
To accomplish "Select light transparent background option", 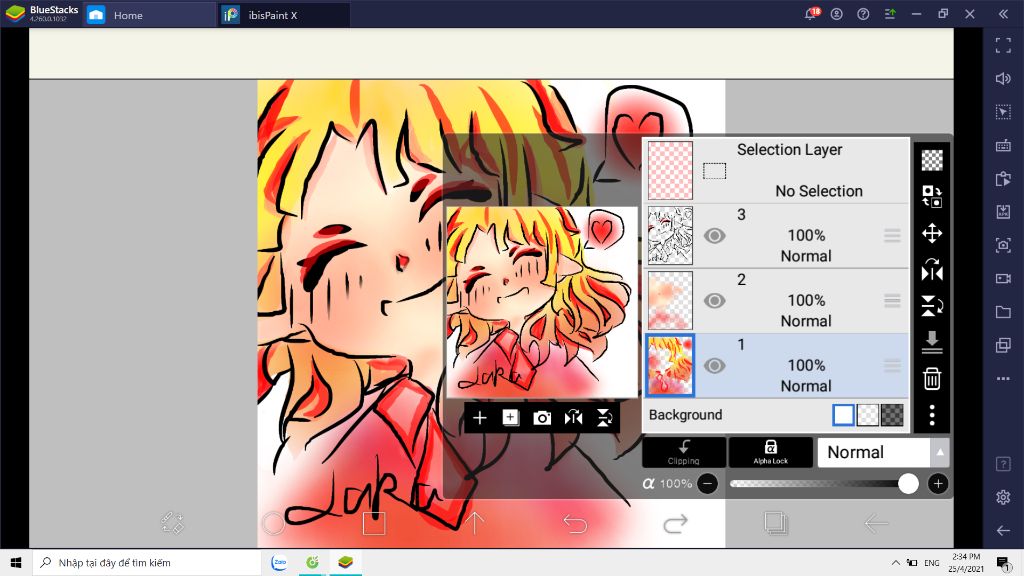I will point(867,415).
